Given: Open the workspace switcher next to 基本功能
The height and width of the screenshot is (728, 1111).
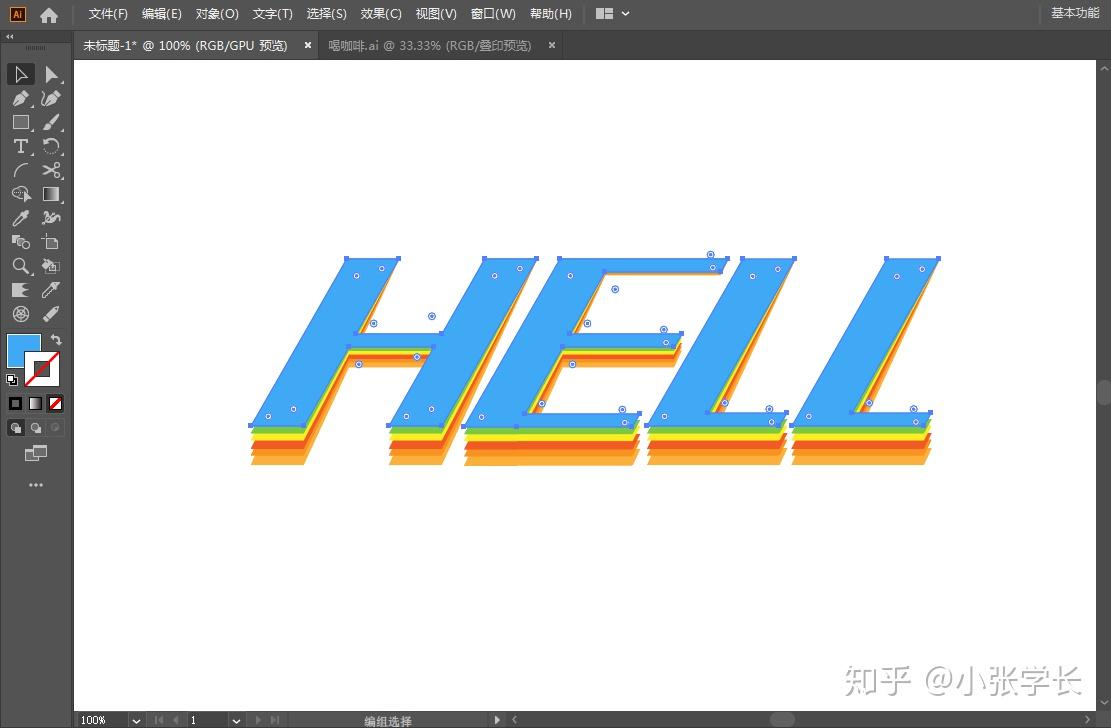Looking at the screenshot, I should [x=613, y=14].
